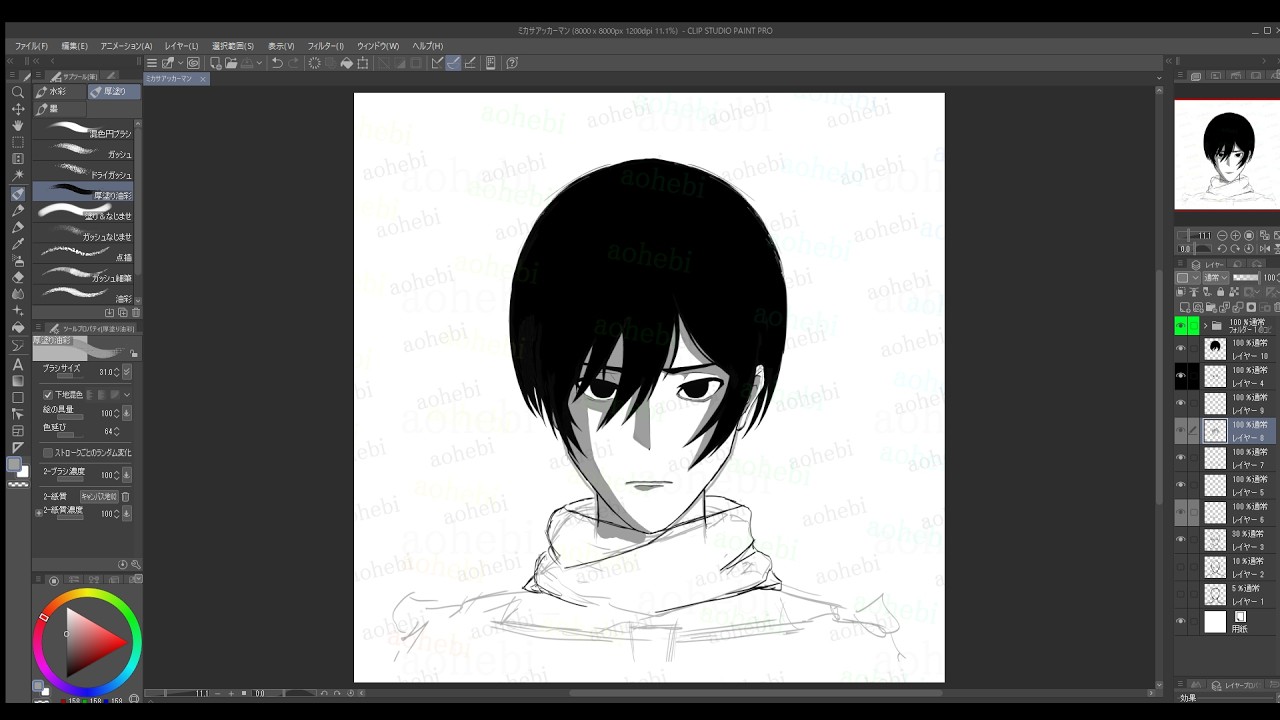1280x720 pixels.
Task: Click the キャンバス地II paper texture button
Action: pyautogui.click(x=99, y=497)
